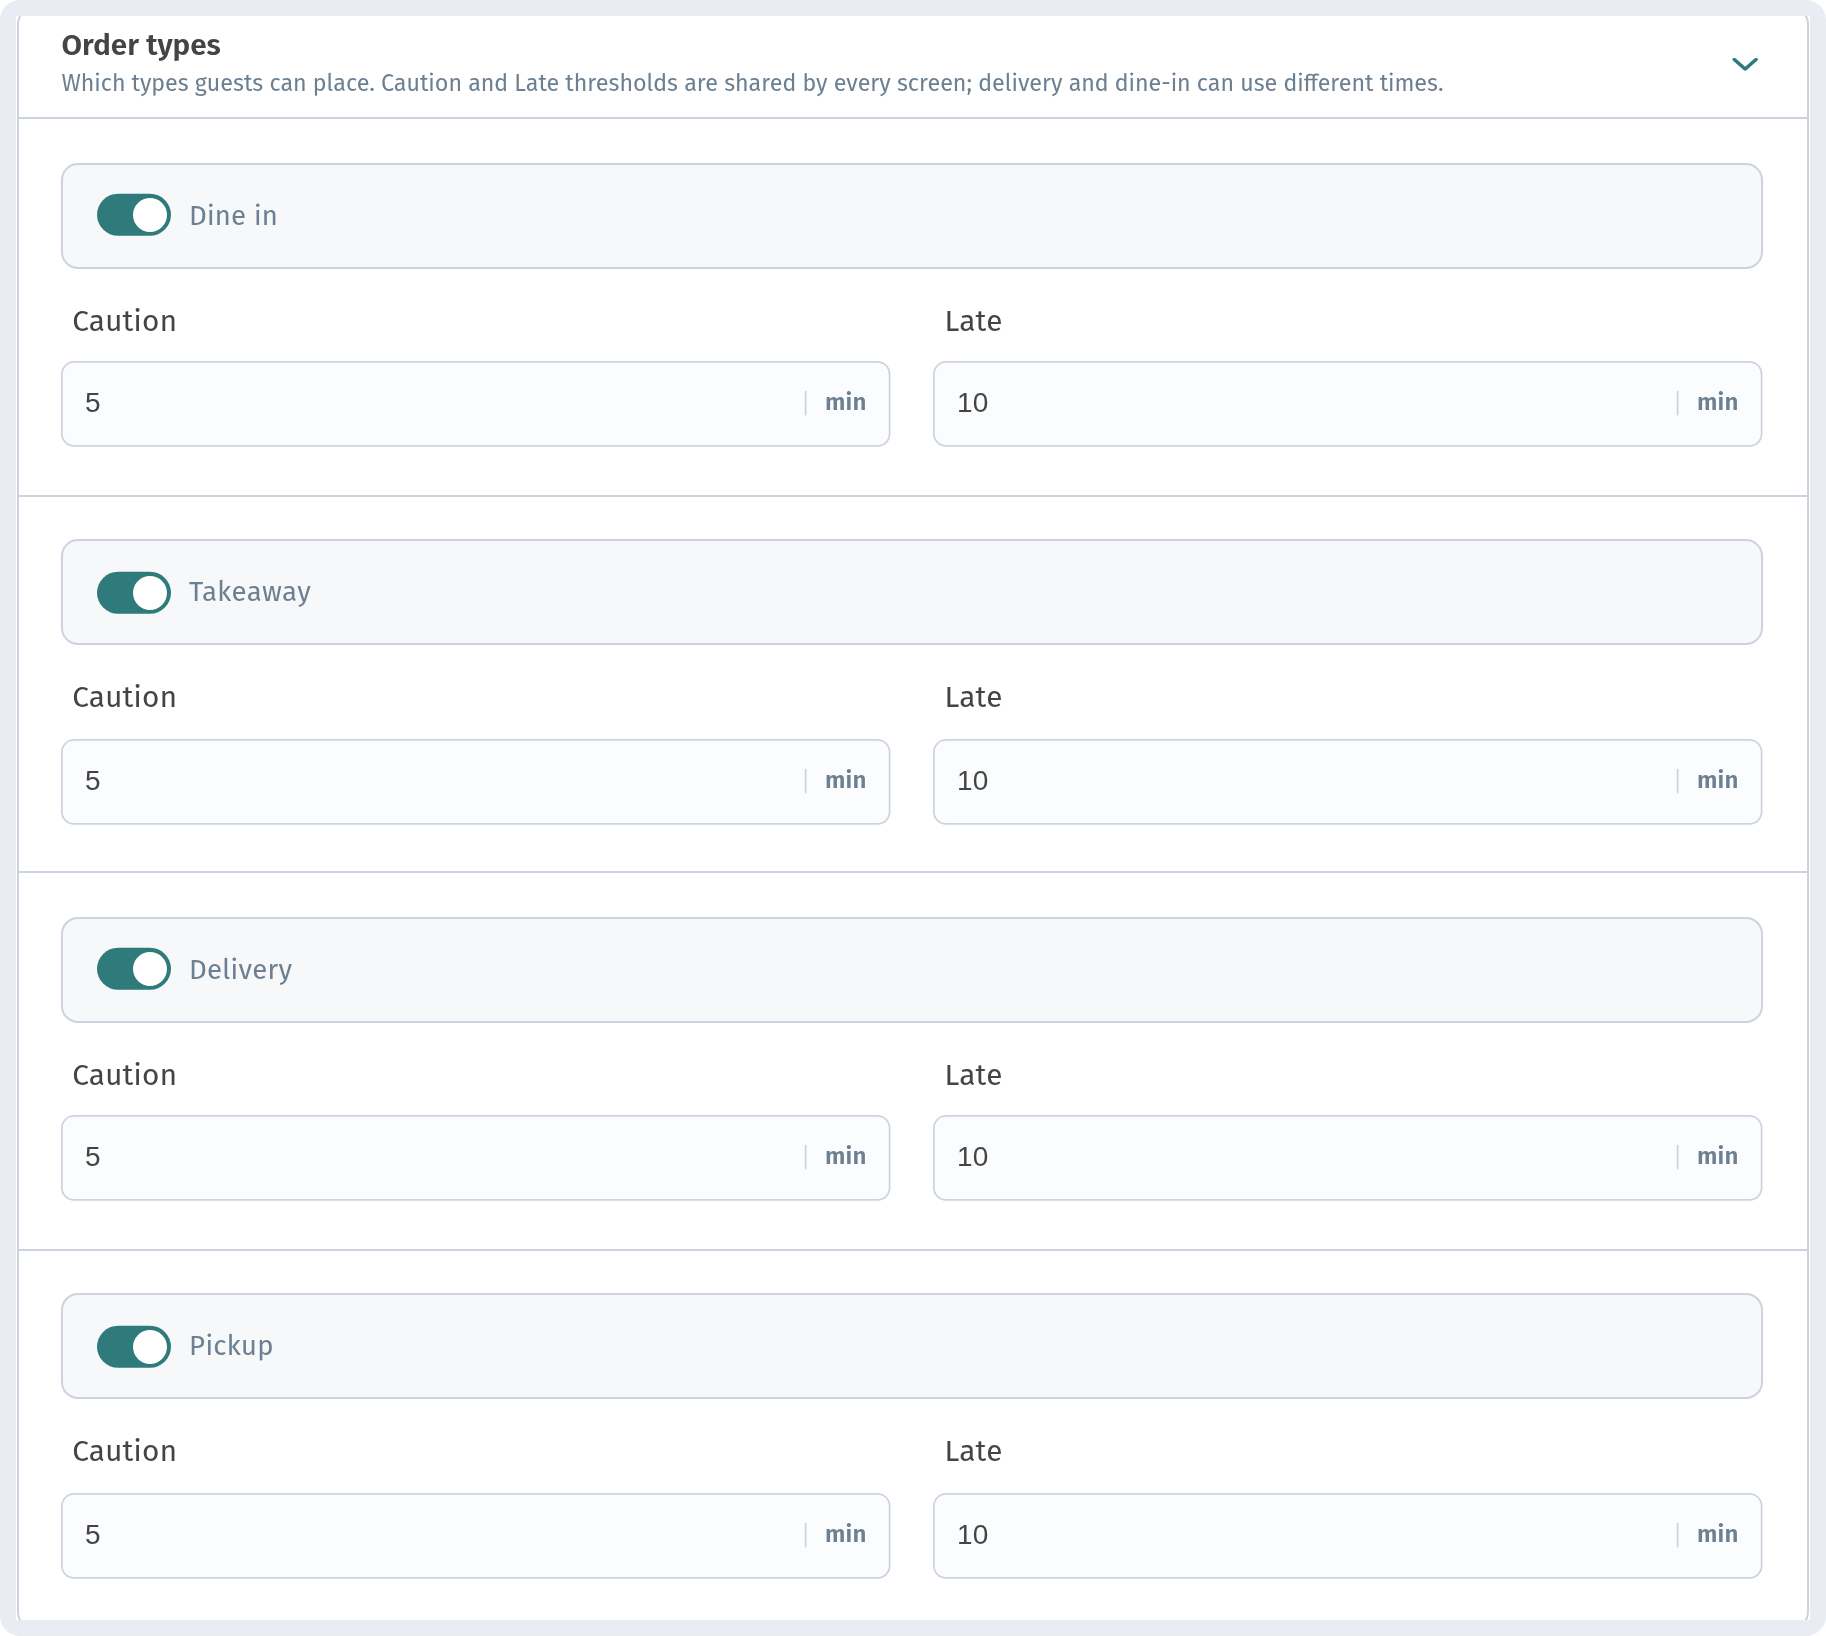This screenshot has width=1826, height=1636.
Task: Click the min suffix in Delivery Caution
Action: [845, 1156]
